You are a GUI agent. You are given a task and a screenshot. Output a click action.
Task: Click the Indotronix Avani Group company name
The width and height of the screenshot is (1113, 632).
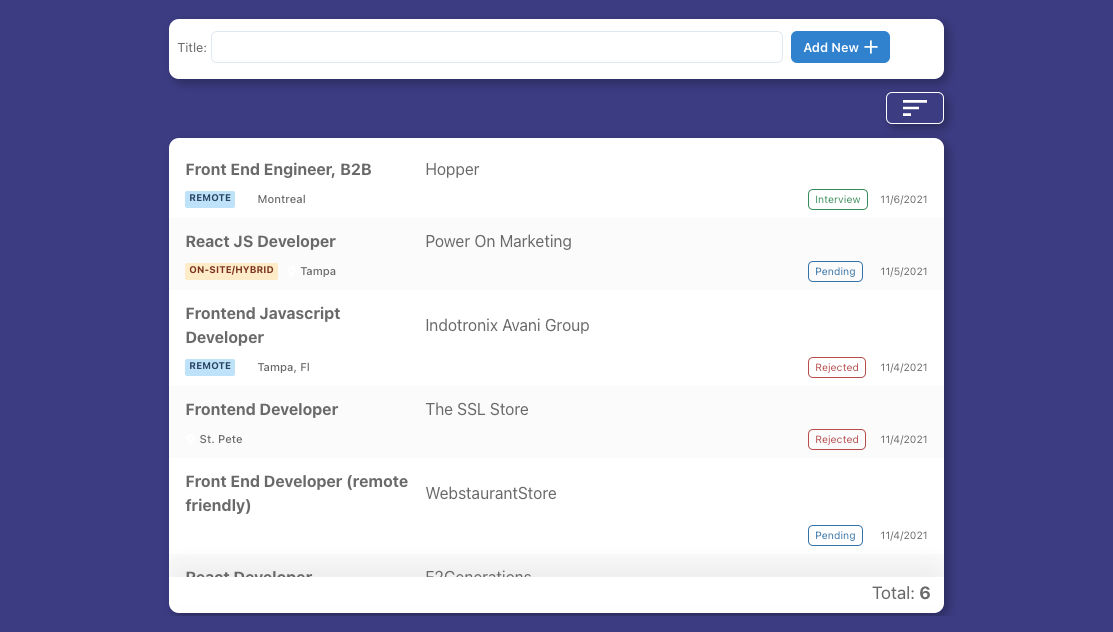(x=507, y=325)
